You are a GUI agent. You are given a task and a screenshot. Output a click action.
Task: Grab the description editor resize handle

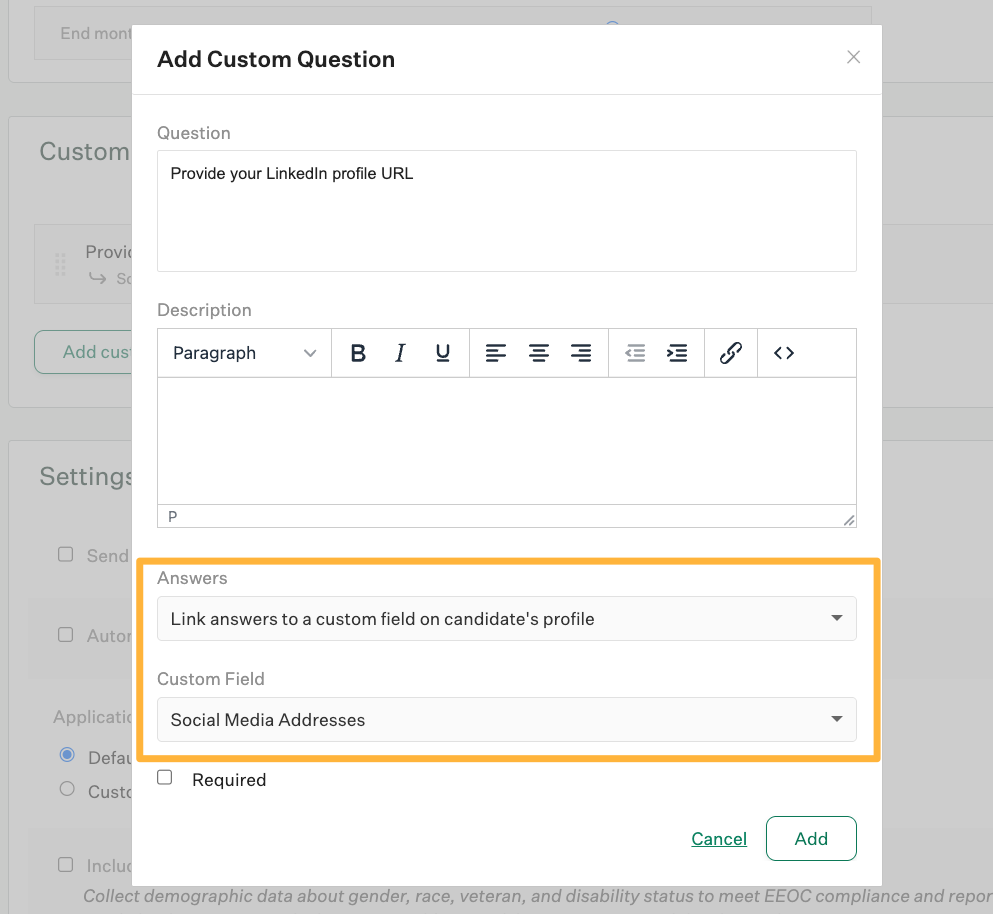(849, 519)
